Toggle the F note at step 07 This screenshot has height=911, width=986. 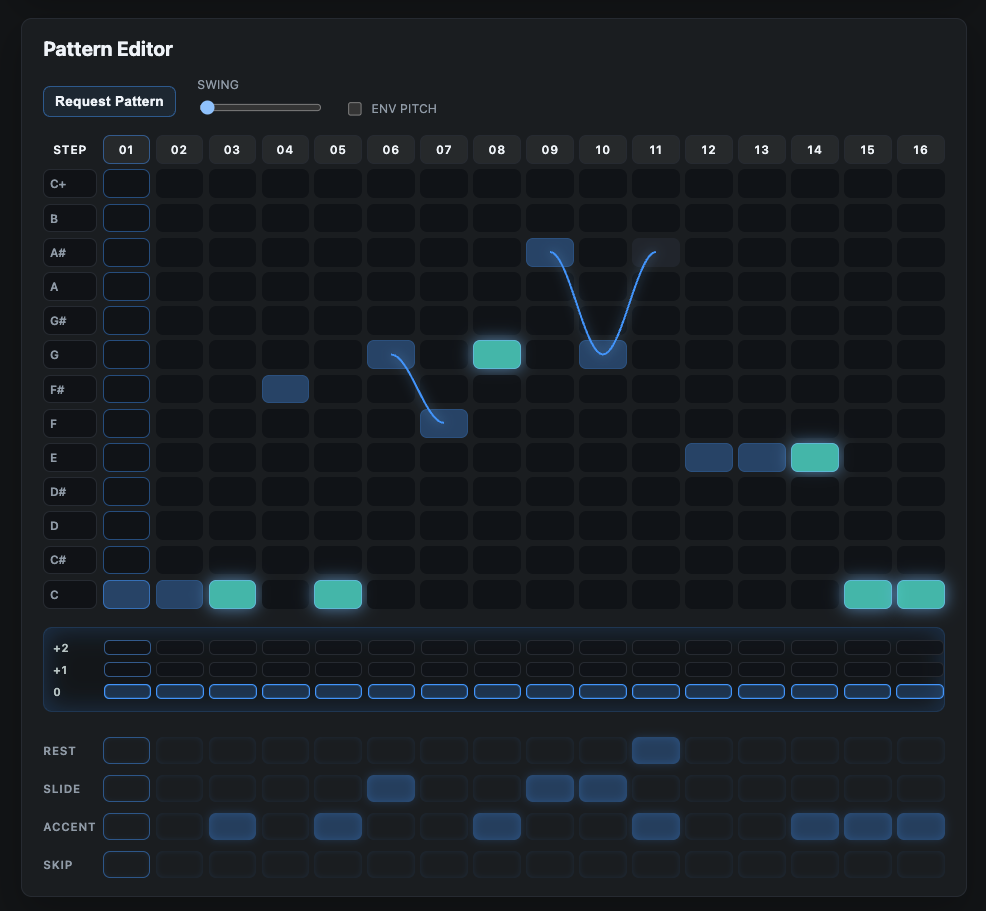point(444,423)
